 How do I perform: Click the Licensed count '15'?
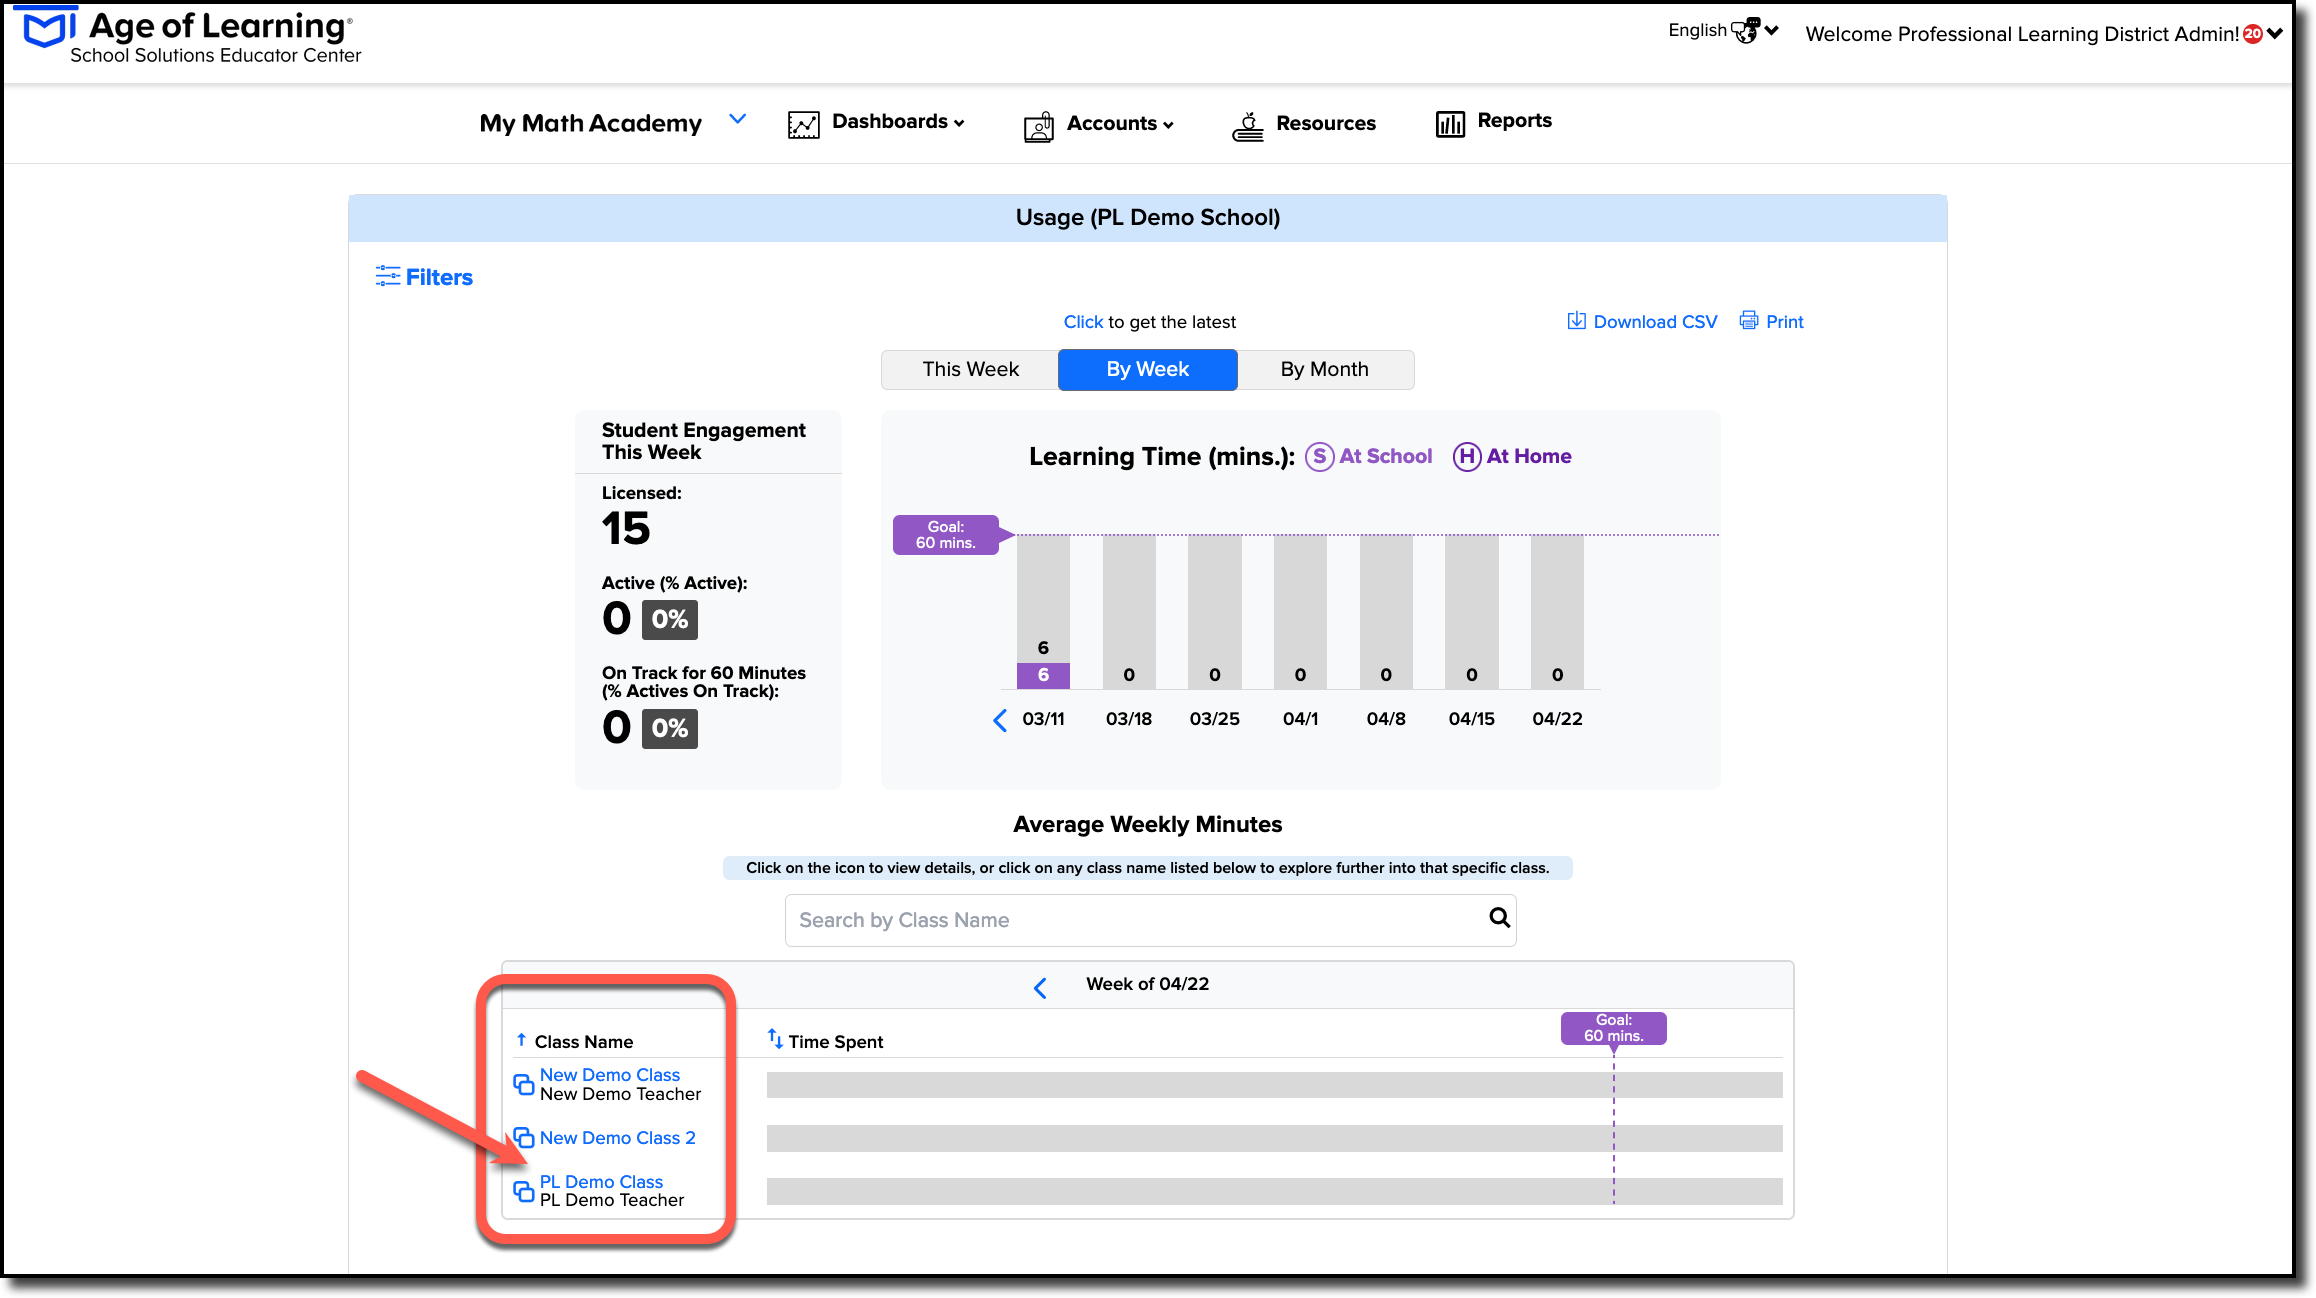(626, 528)
